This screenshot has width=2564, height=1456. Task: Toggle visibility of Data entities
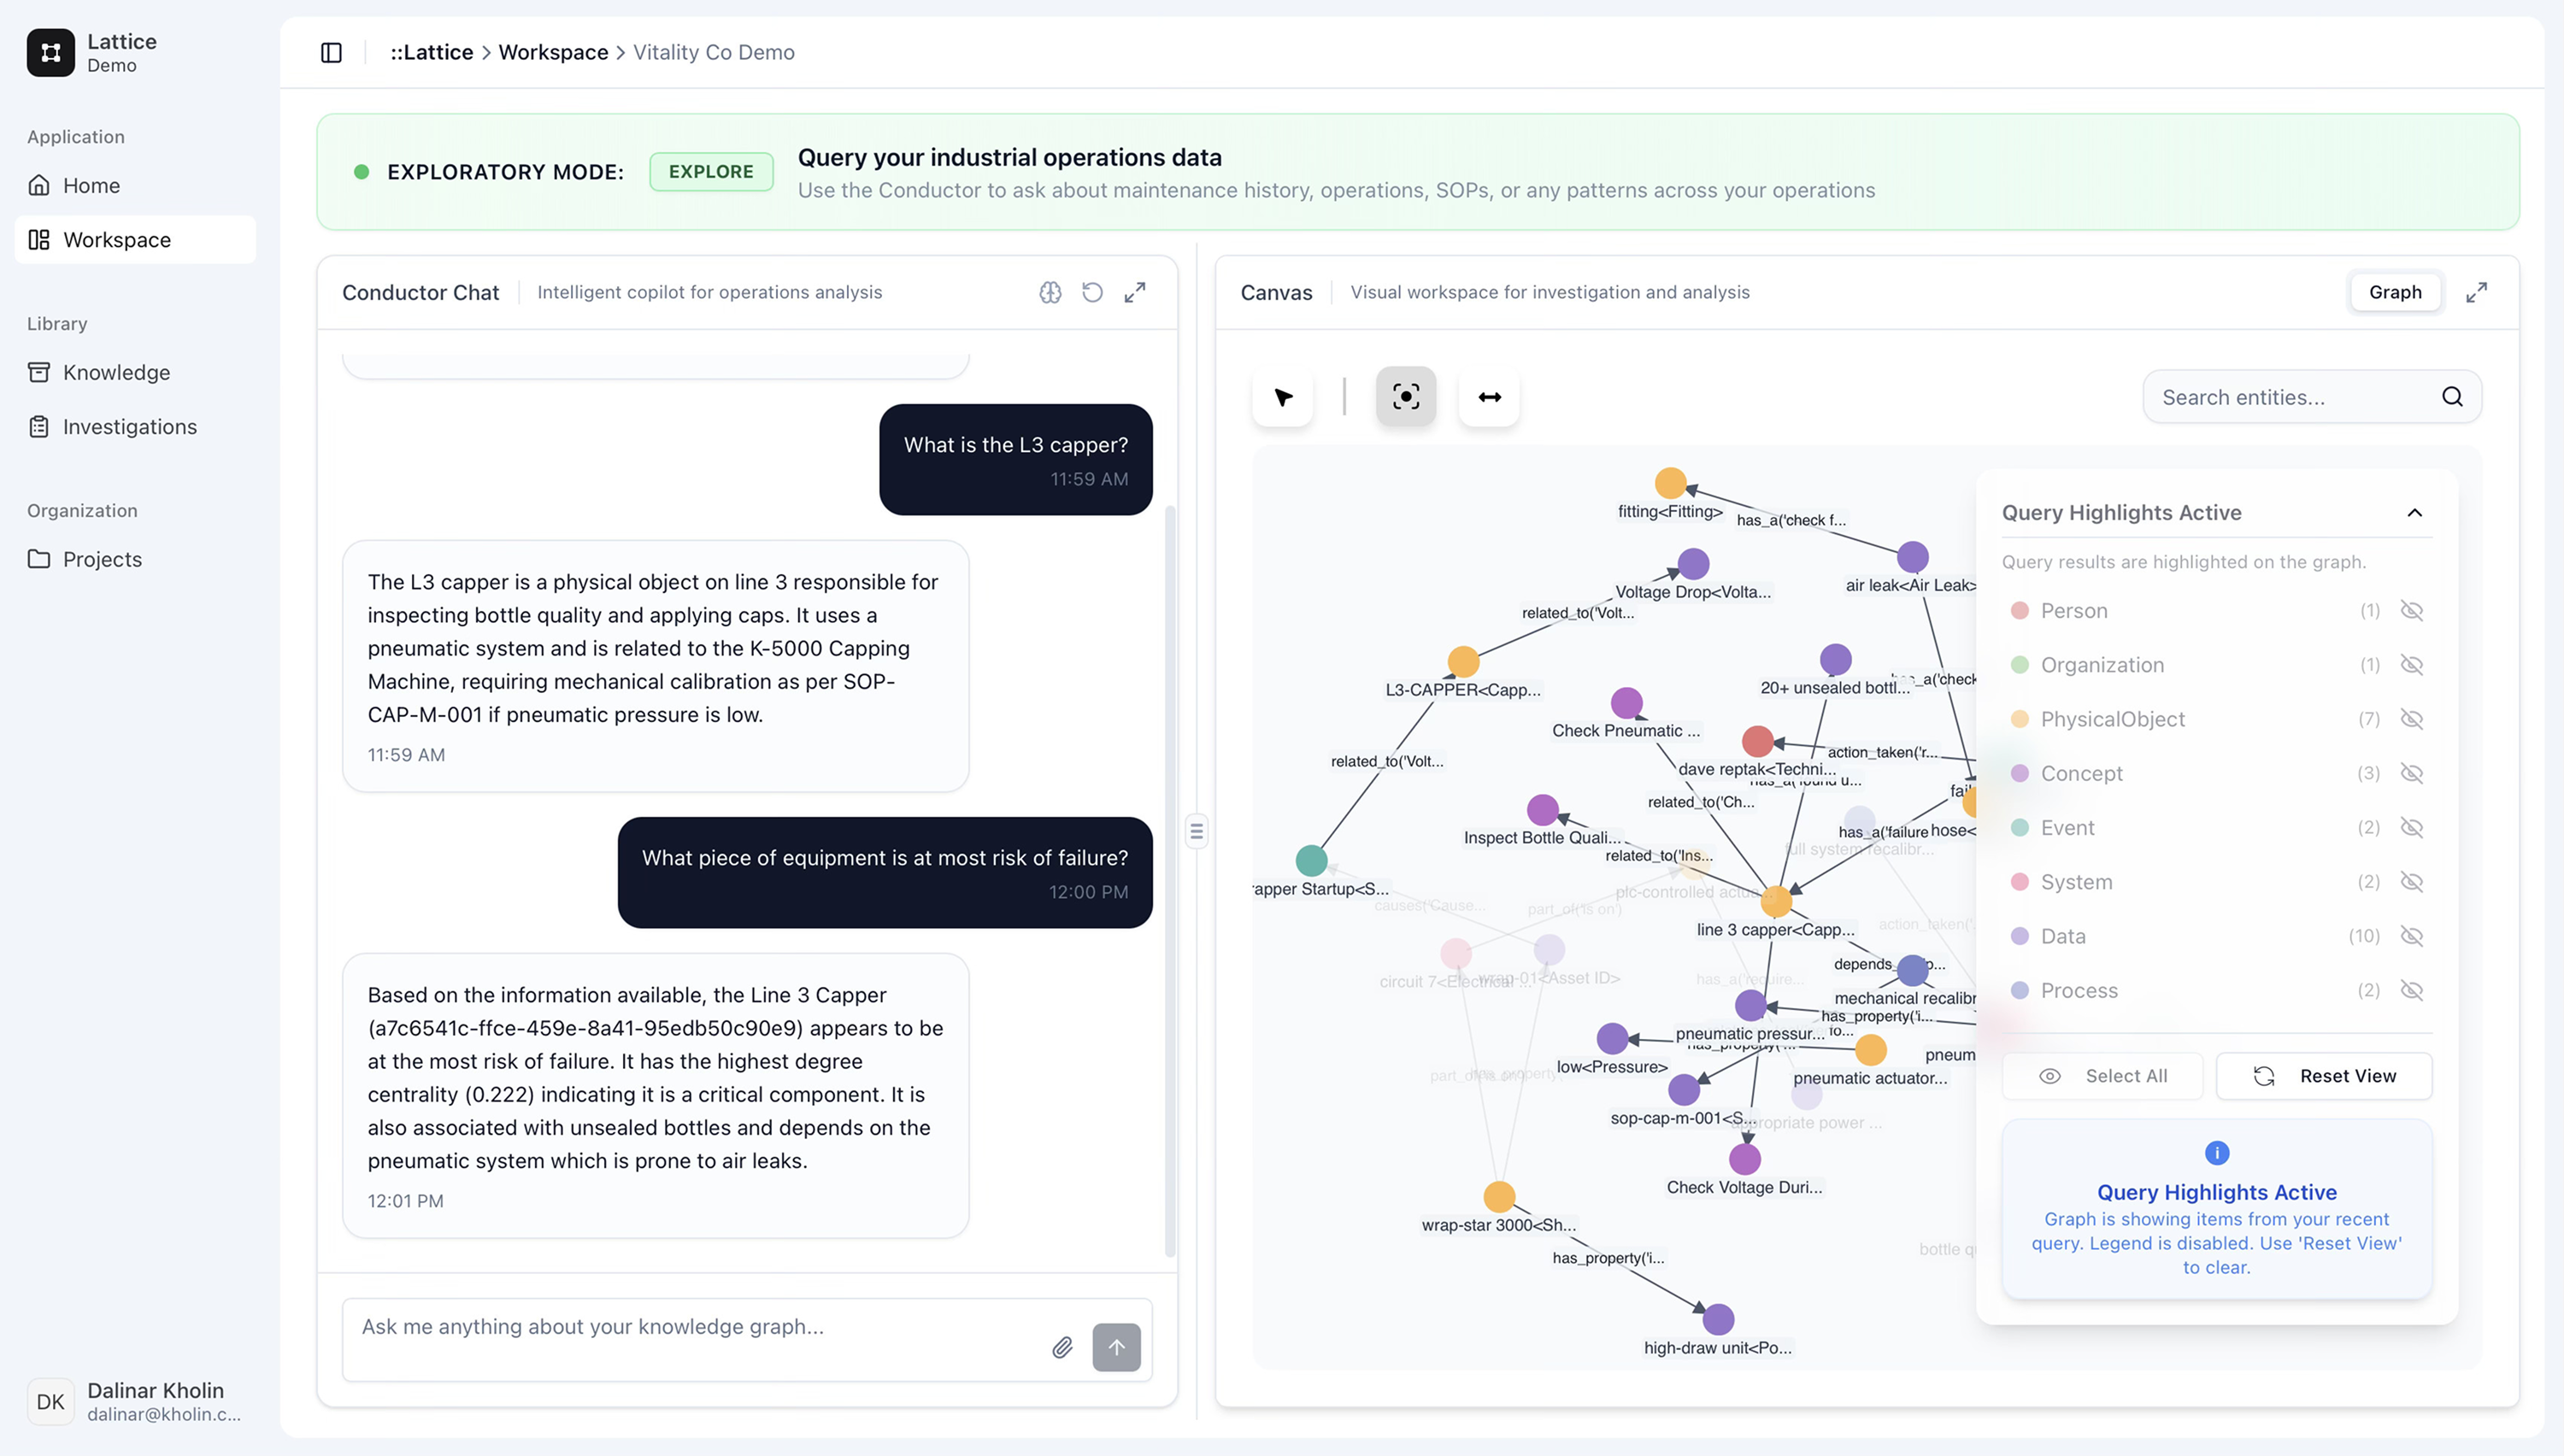point(2411,936)
